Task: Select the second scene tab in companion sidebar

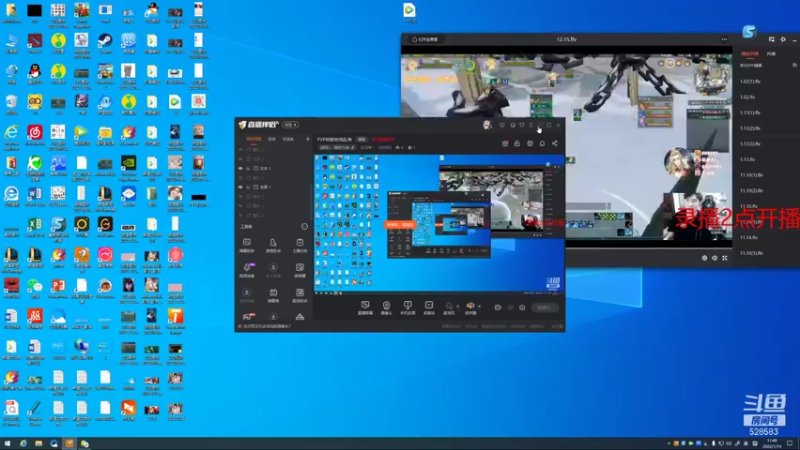Action: pos(272,139)
